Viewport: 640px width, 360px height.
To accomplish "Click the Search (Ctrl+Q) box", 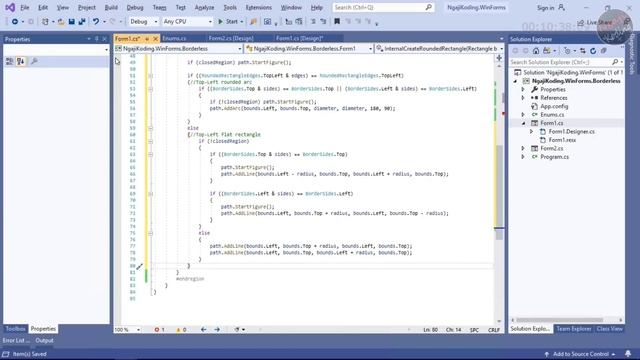I will (383, 7).
